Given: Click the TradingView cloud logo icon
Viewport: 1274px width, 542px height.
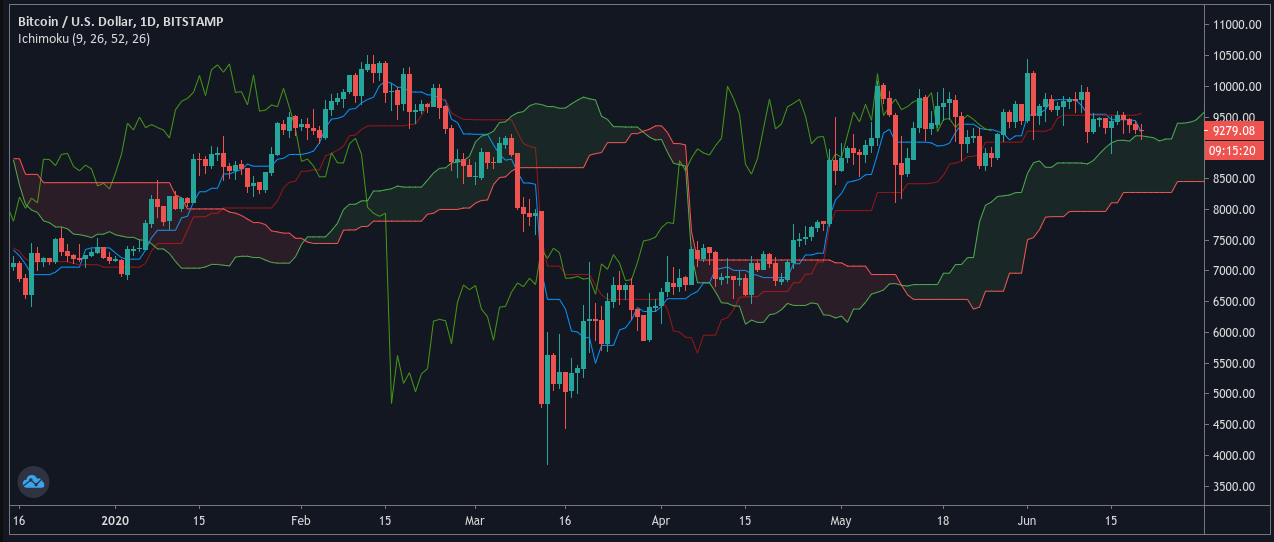Looking at the screenshot, I should coord(34,482).
